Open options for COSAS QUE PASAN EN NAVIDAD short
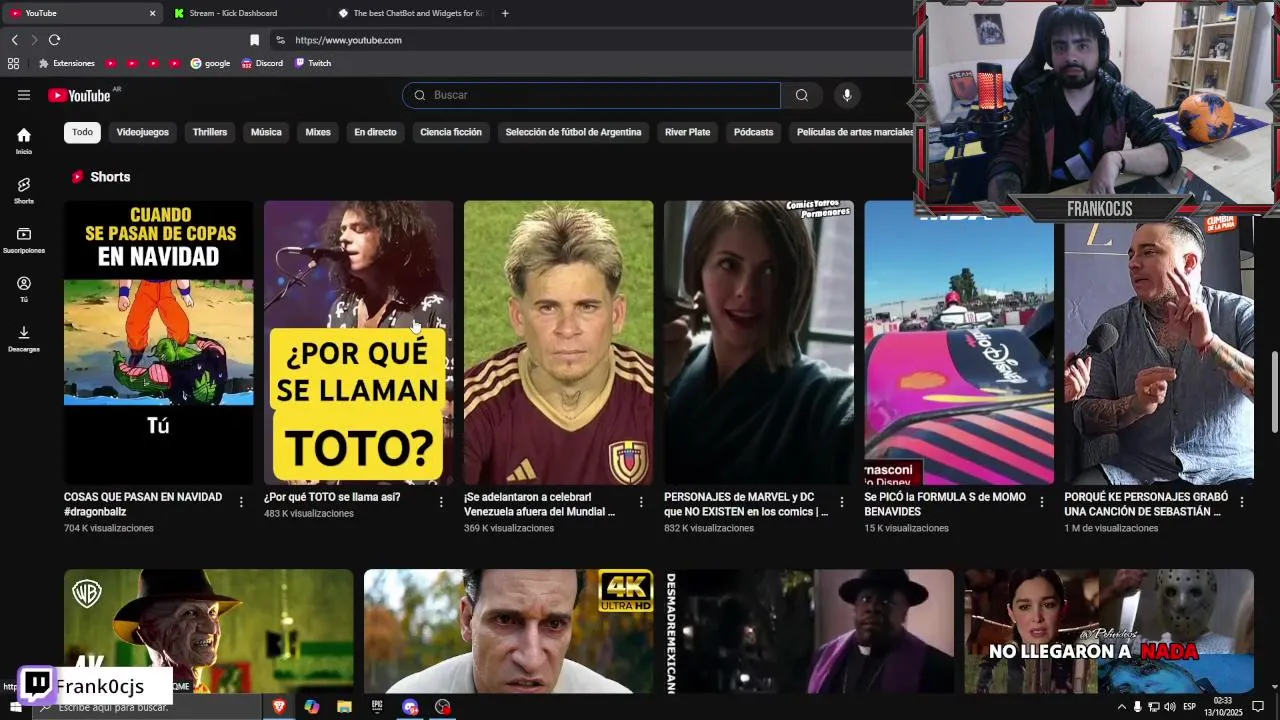Image resolution: width=1280 pixels, height=720 pixels. coord(241,502)
